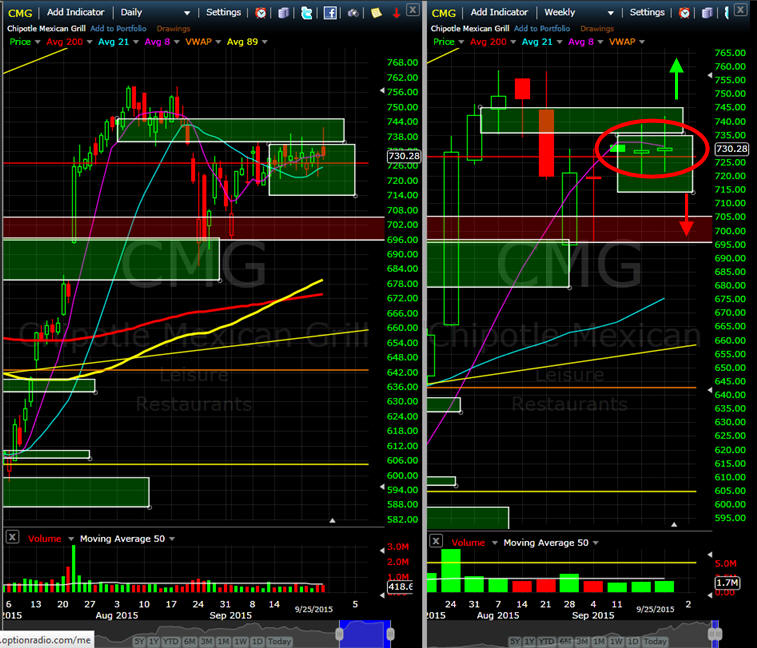This screenshot has height=648, width=757.
Task: Click the red down-arrow icon in Daily toolbar
Action: [x=396, y=13]
